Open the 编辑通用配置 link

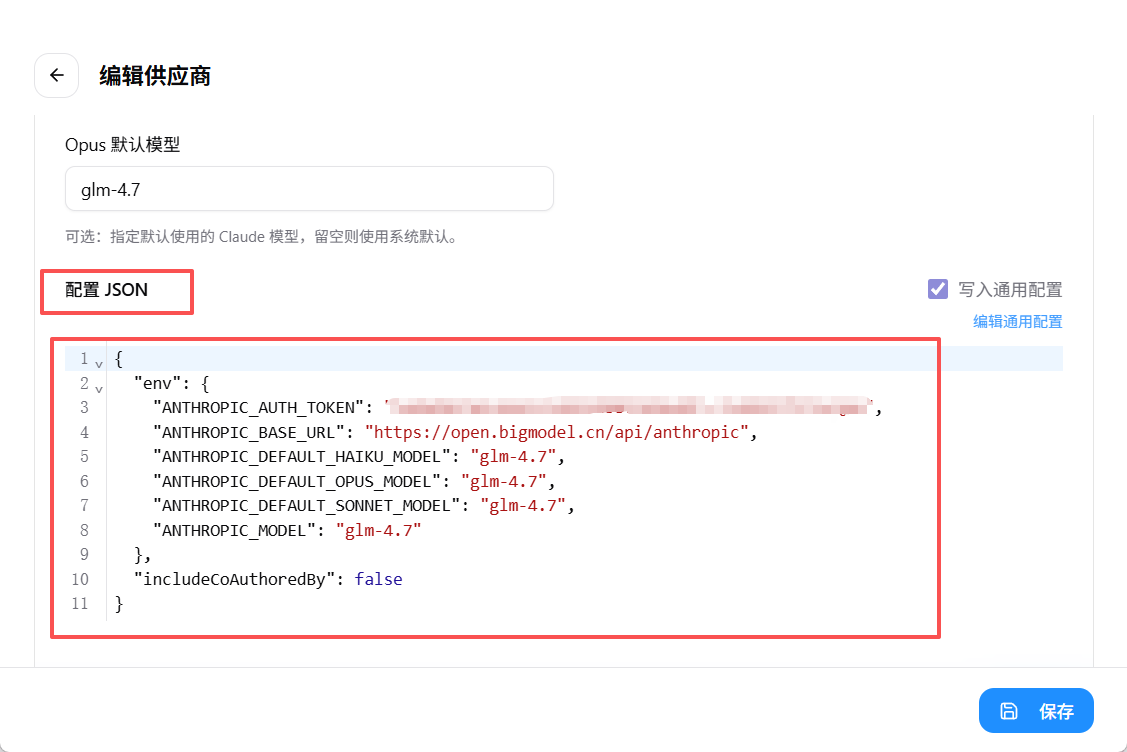tap(1017, 321)
